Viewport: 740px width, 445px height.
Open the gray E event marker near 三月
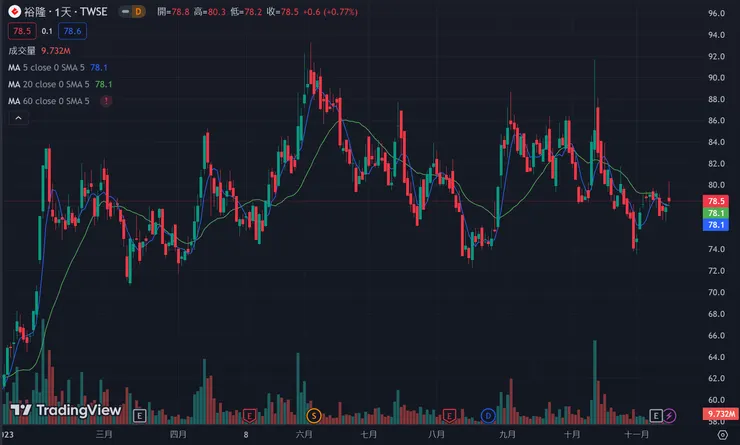click(139, 416)
